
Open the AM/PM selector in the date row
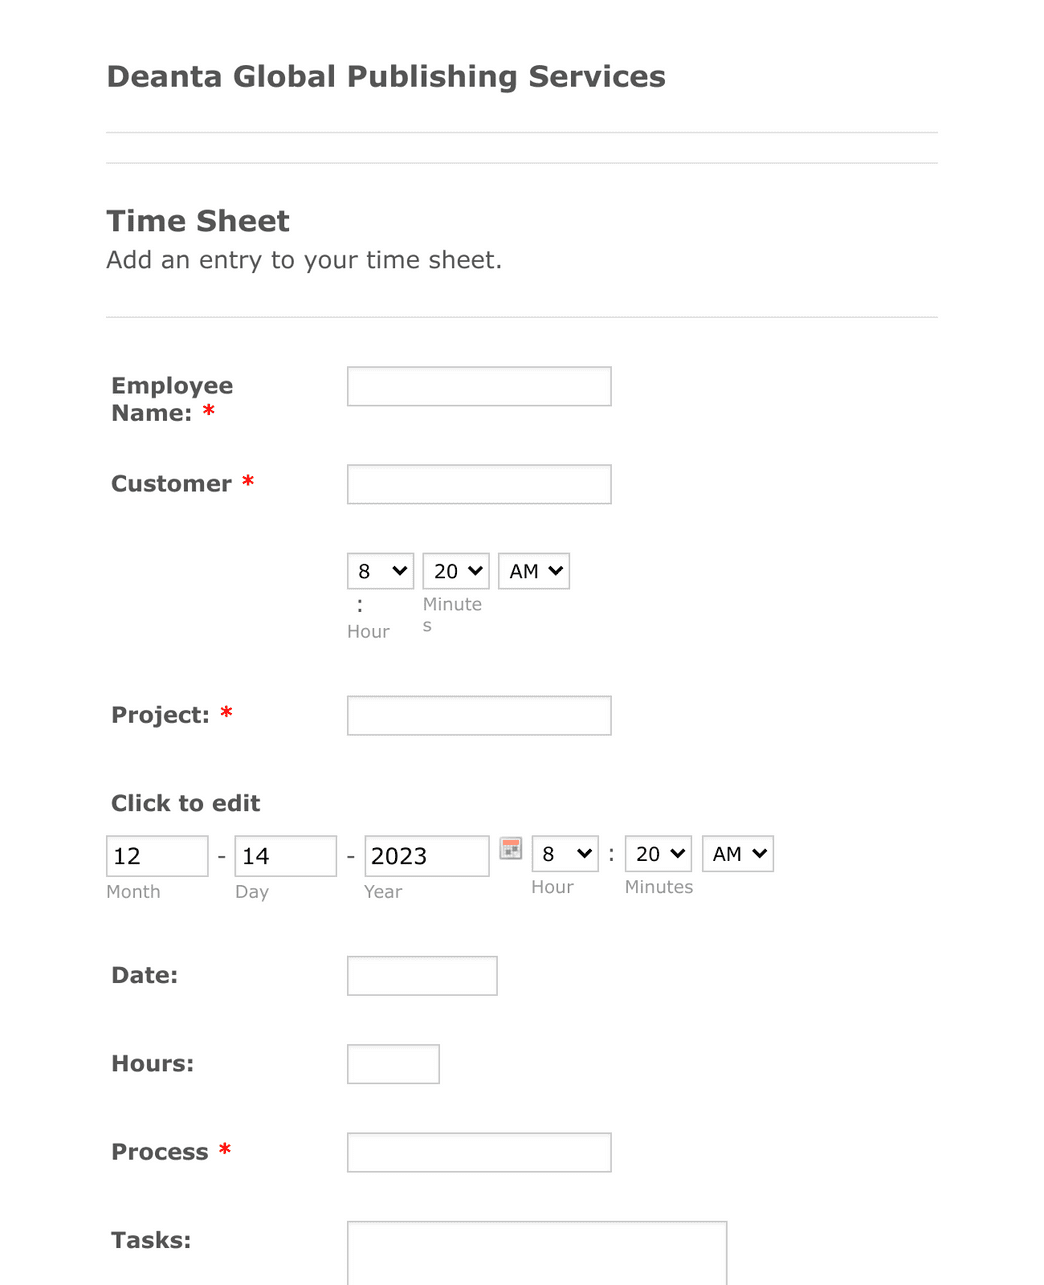click(737, 854)
